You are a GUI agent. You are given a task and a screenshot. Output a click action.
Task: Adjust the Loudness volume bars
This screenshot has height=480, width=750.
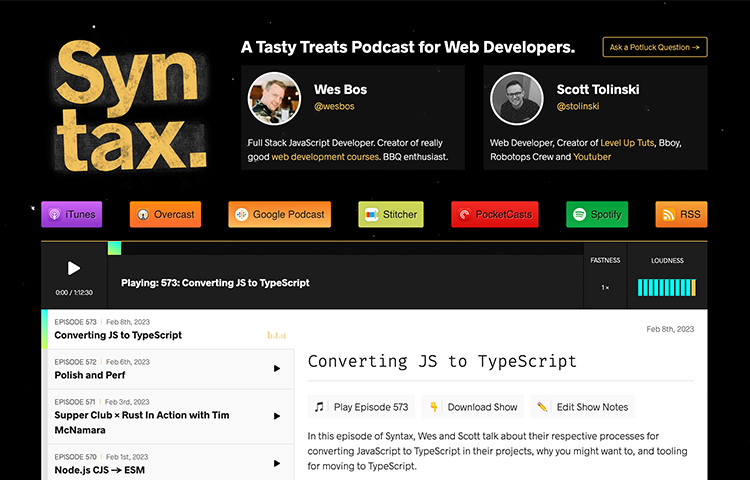pyautogui.click(x=667, y=287)
